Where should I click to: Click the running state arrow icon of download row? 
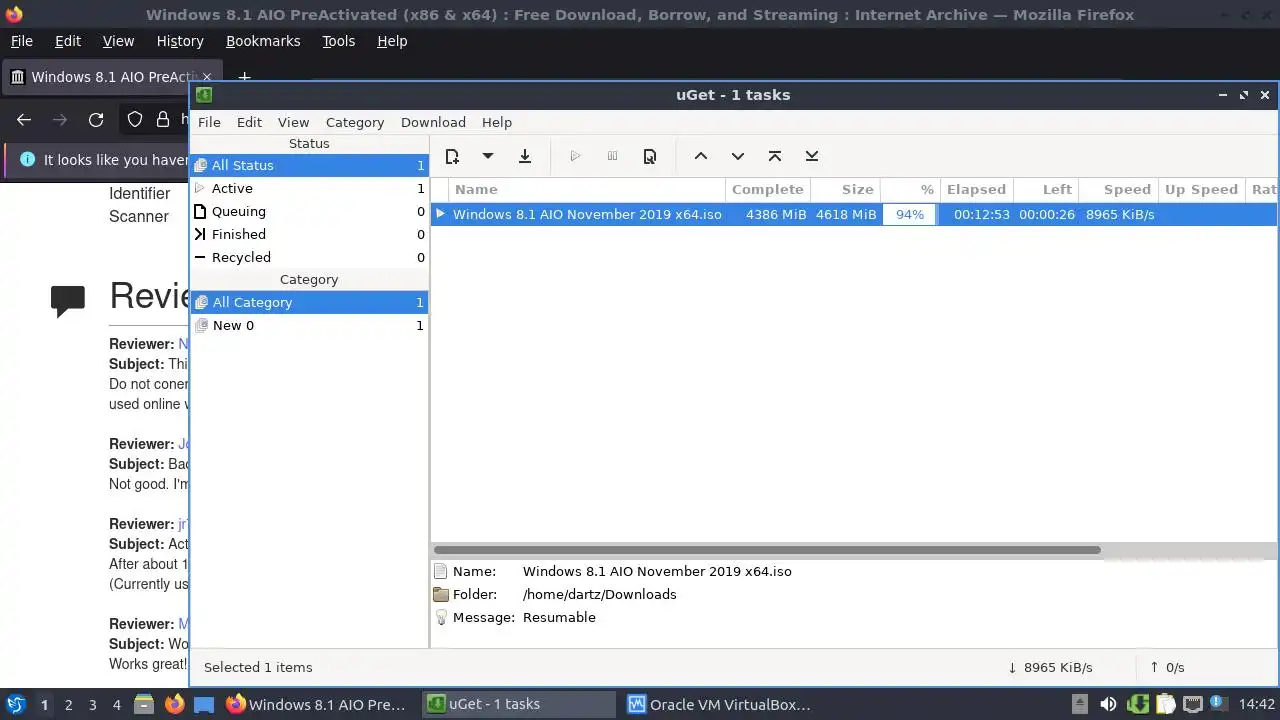440,214
